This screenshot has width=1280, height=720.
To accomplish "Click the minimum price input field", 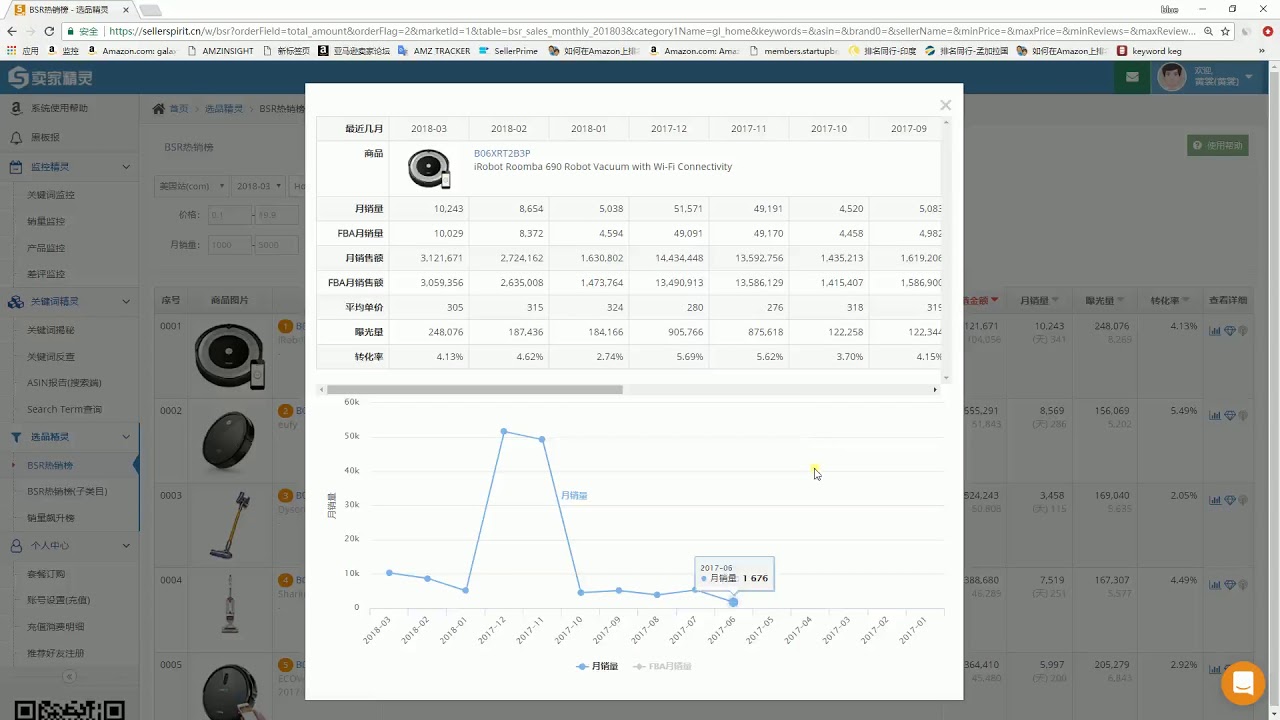I will [x=230, y=215].
